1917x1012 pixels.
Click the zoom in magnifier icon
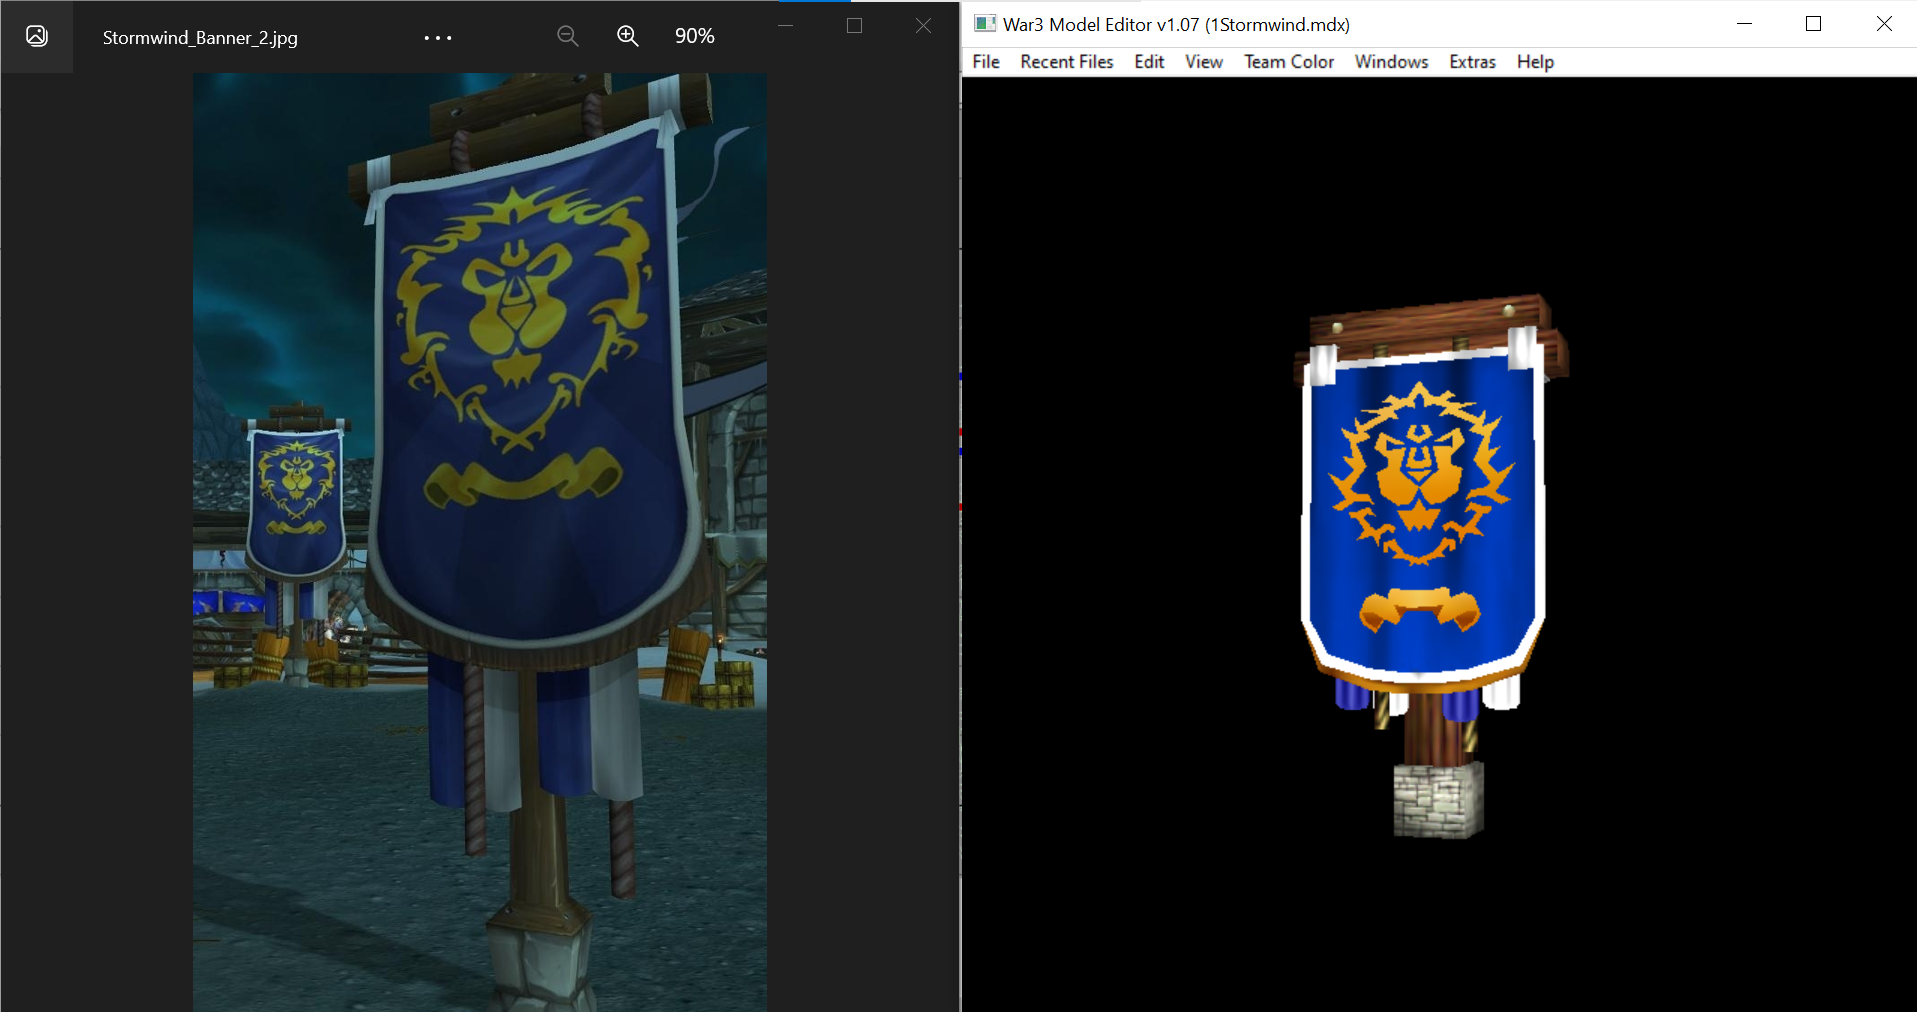pyautogui.click(x=628, y=37)
